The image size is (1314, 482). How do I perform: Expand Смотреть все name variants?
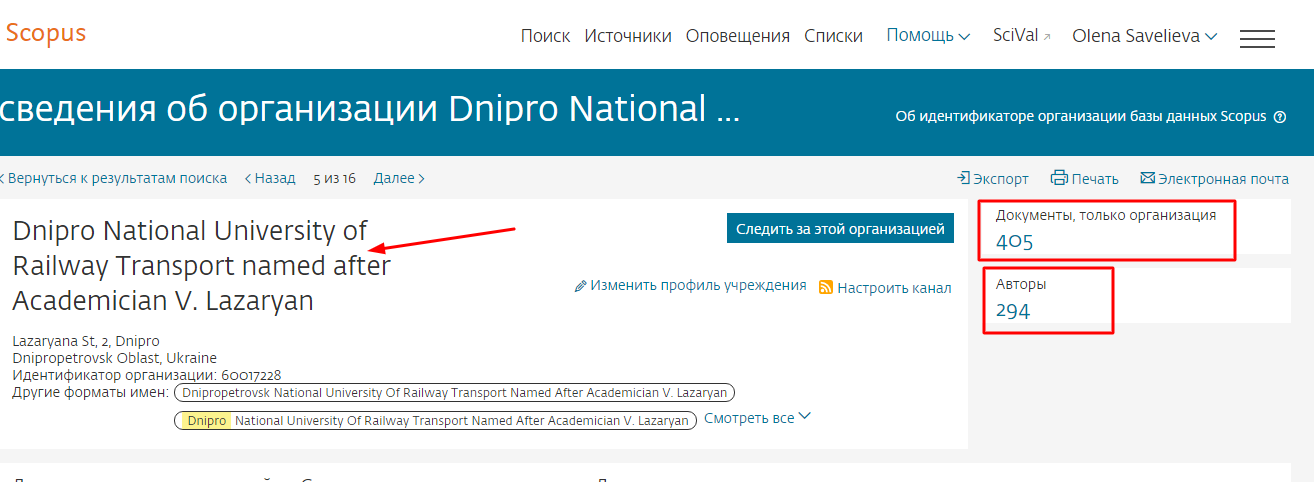coord(758,417)
